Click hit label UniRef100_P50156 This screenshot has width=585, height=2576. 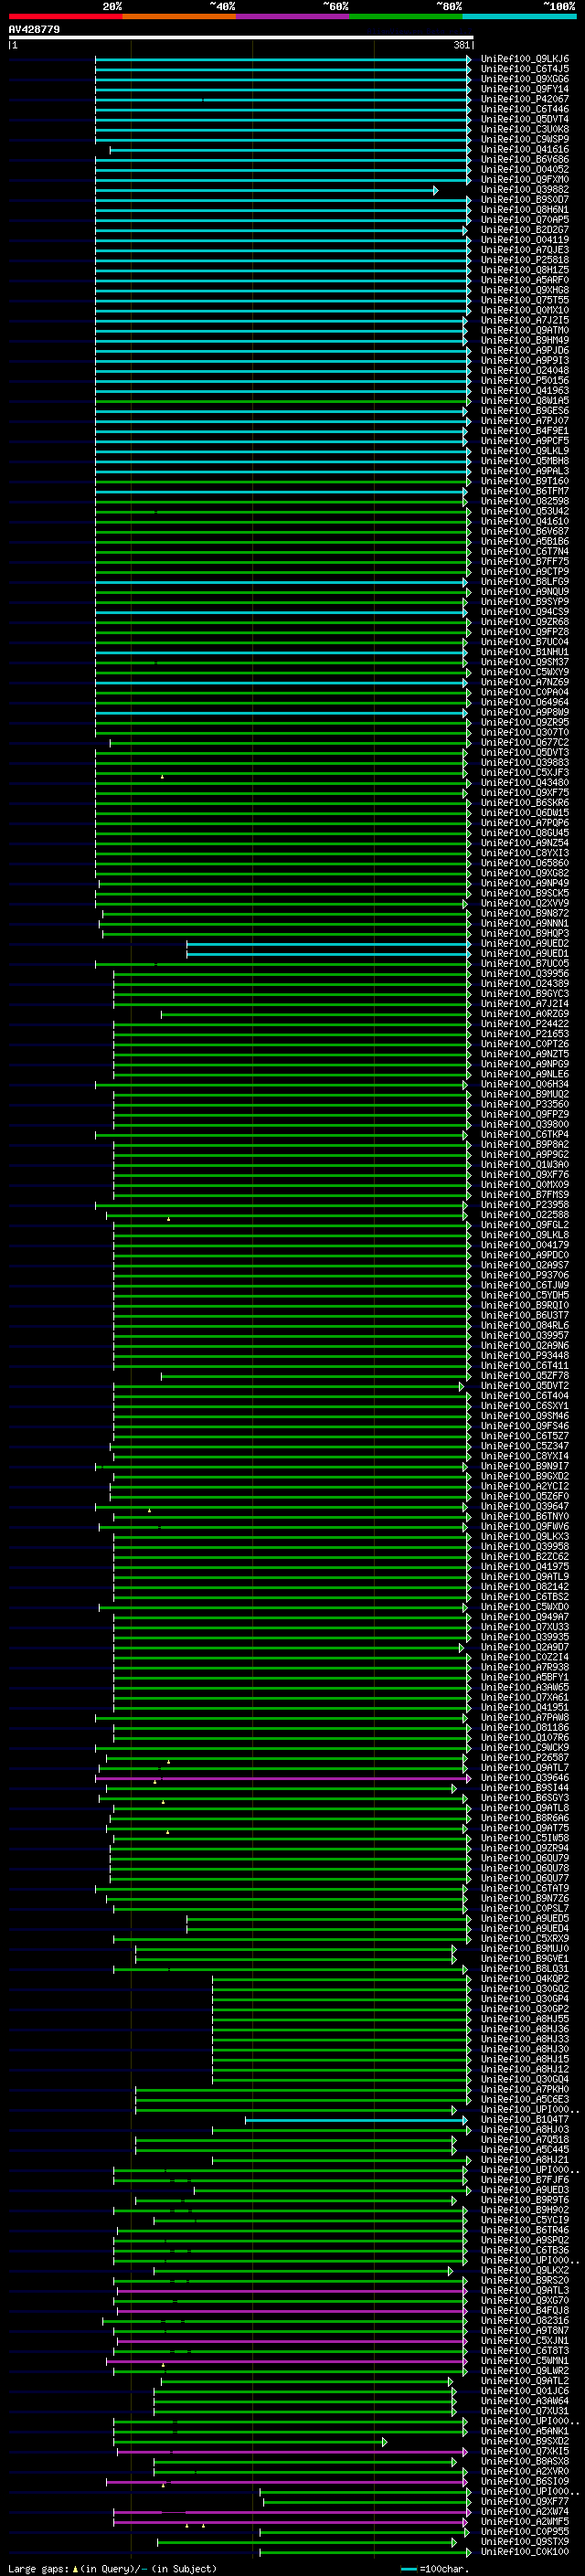click(x=525, y=381)
